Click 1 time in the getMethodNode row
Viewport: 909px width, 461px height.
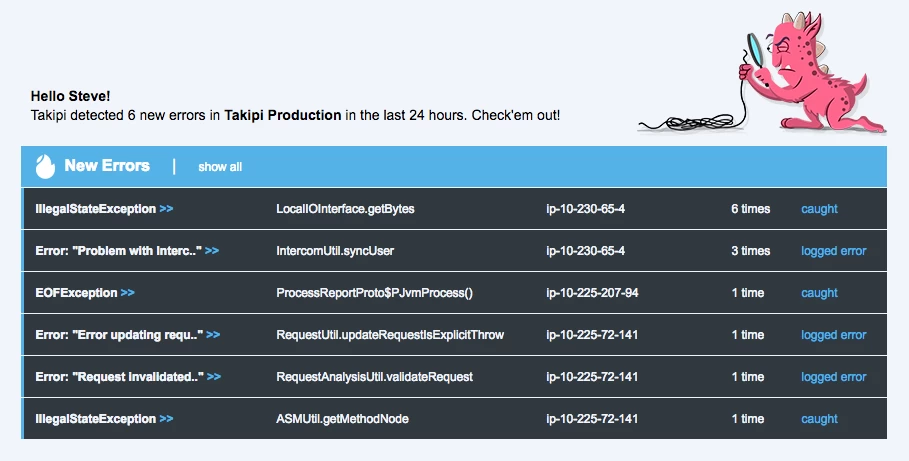tap(748, 419)
